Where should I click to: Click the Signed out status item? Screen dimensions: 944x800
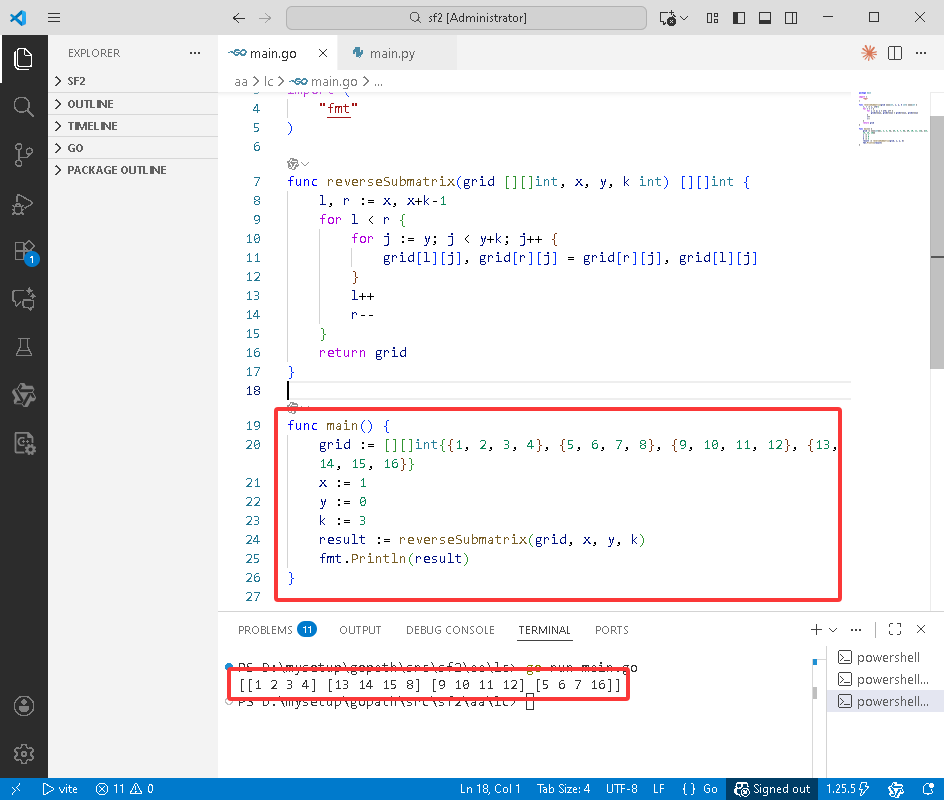[x=772, y=789]
